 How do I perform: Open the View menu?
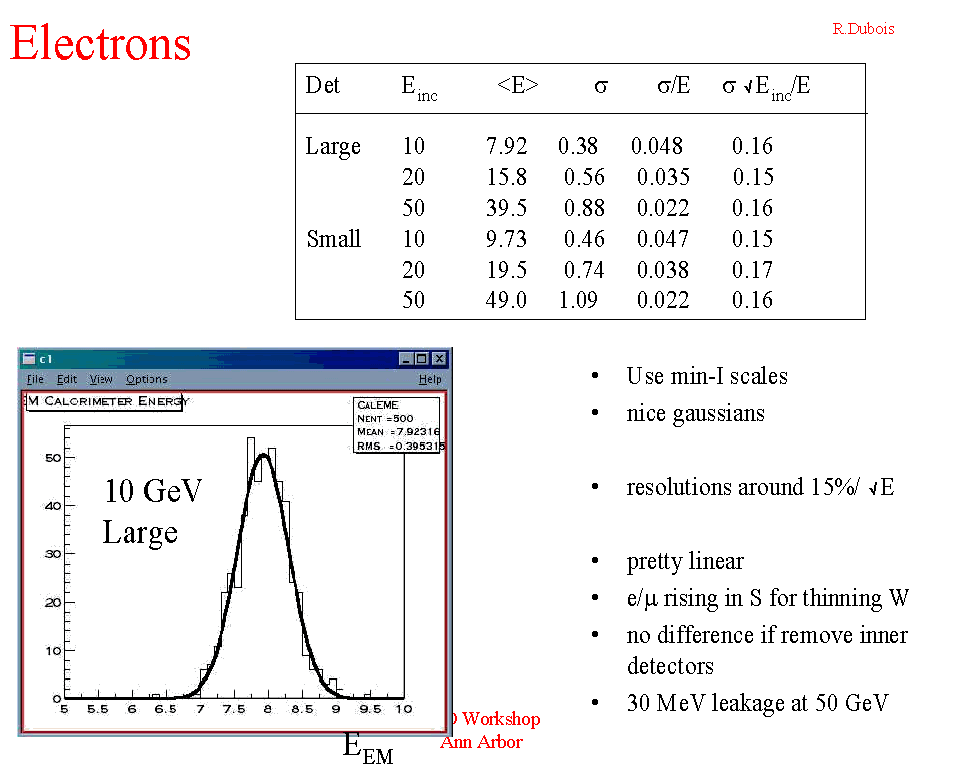click(101, 379)
